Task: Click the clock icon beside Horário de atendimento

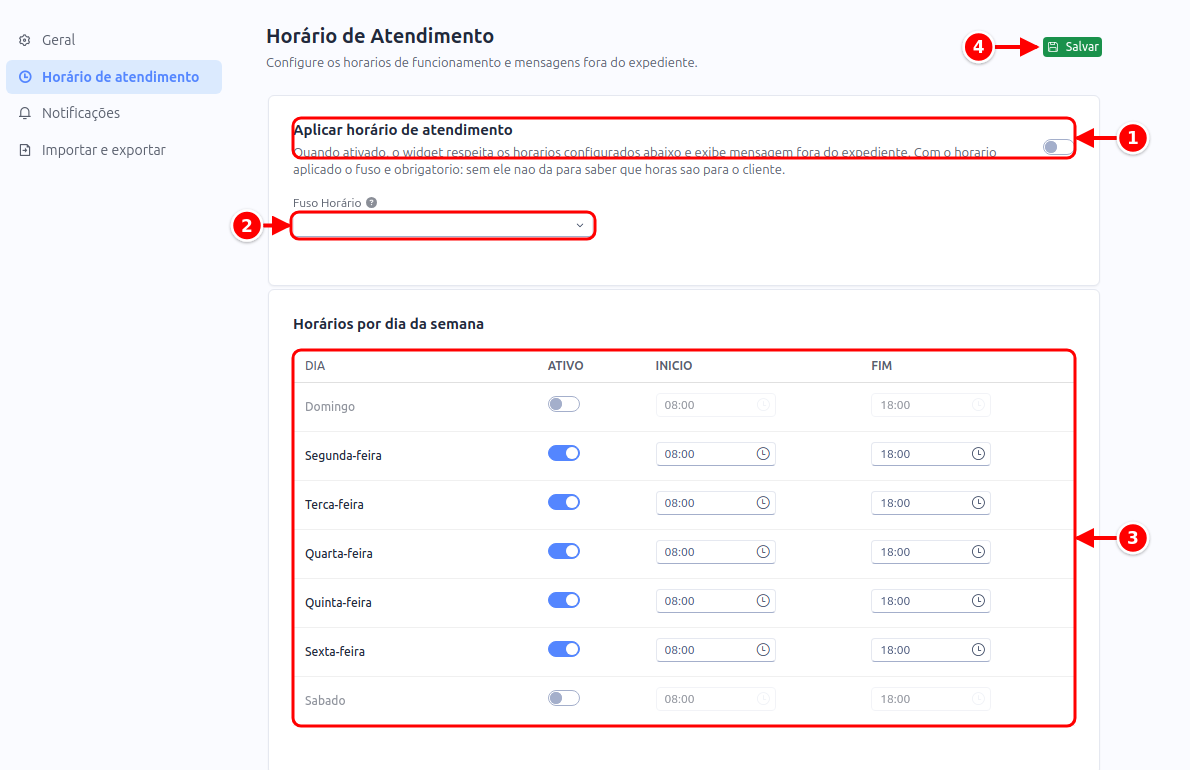Action: pyautogui.click(x=25, y=77)
